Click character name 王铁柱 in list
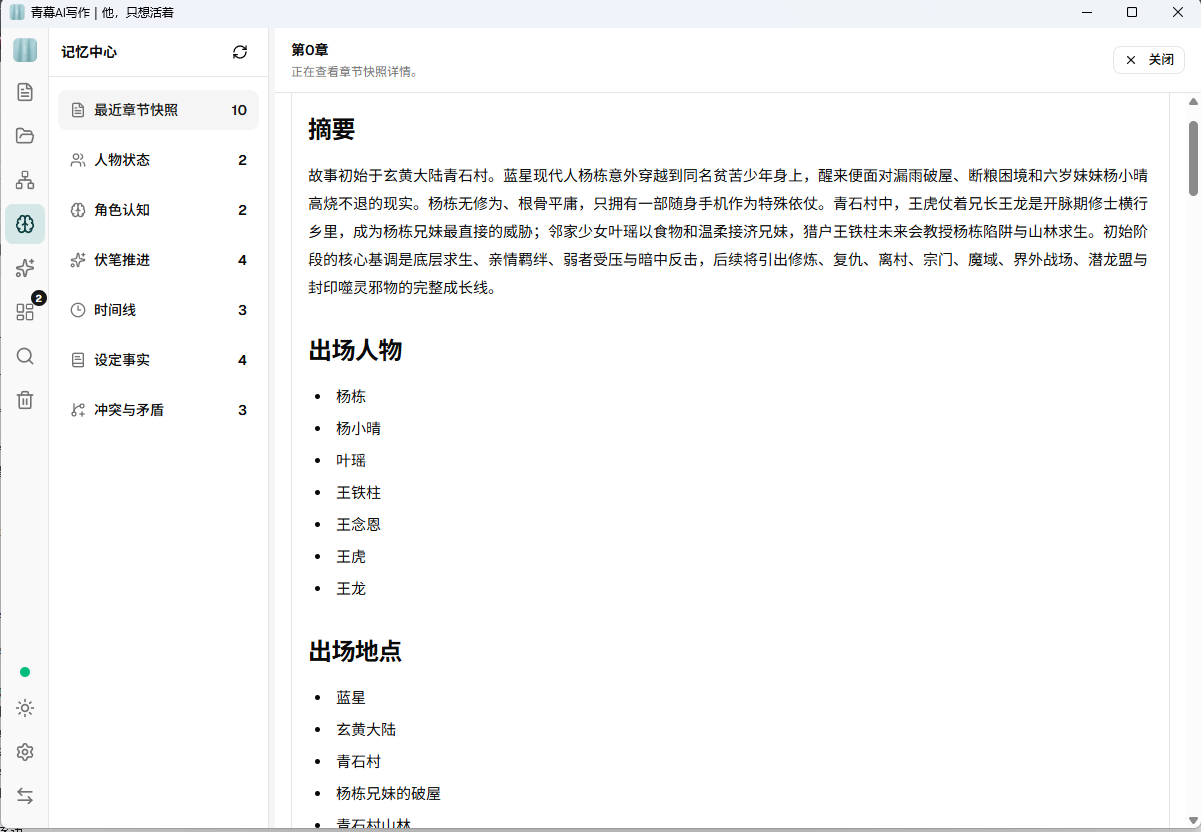The width and height of the screenshot is (1201, 832). click(x=359, y=493)
